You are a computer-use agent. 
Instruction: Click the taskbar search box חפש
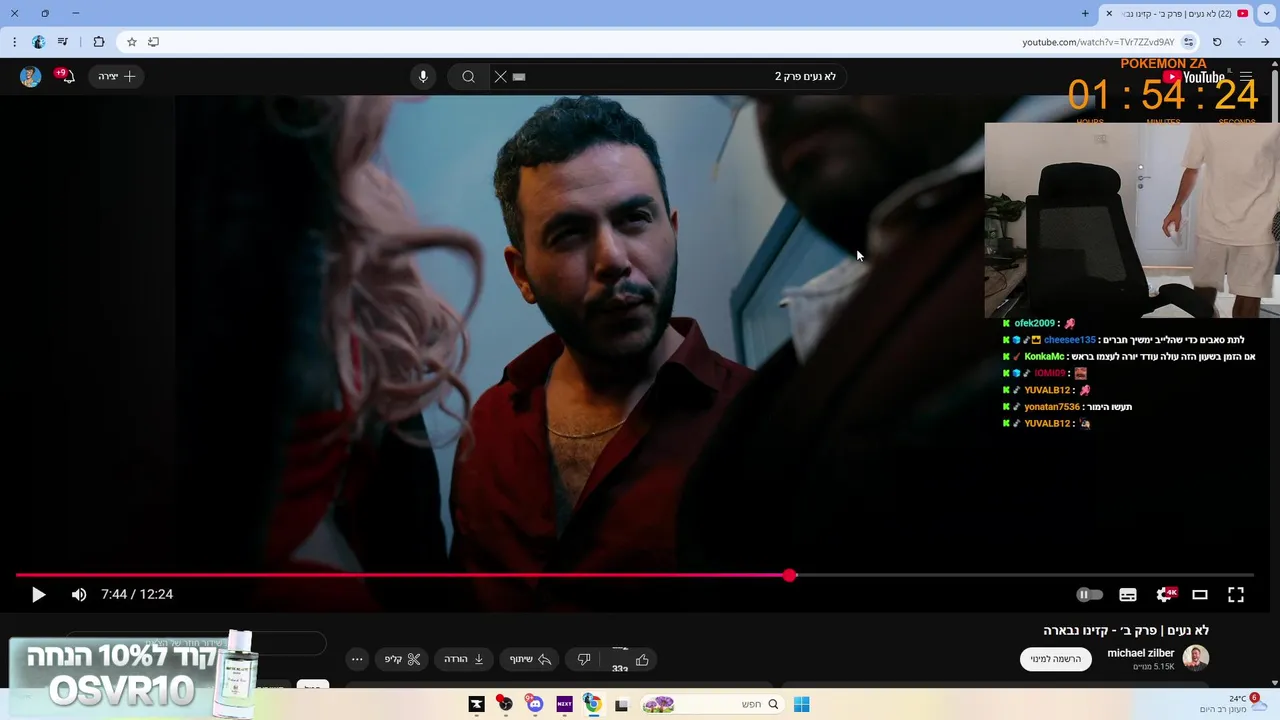[x=712, y=704]
